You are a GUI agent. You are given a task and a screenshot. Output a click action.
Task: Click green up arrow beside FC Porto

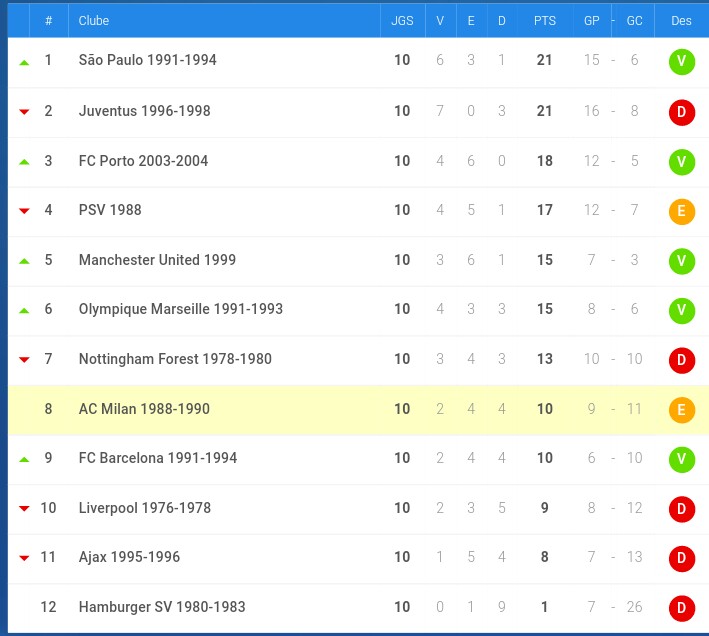[x=24, y=162]
